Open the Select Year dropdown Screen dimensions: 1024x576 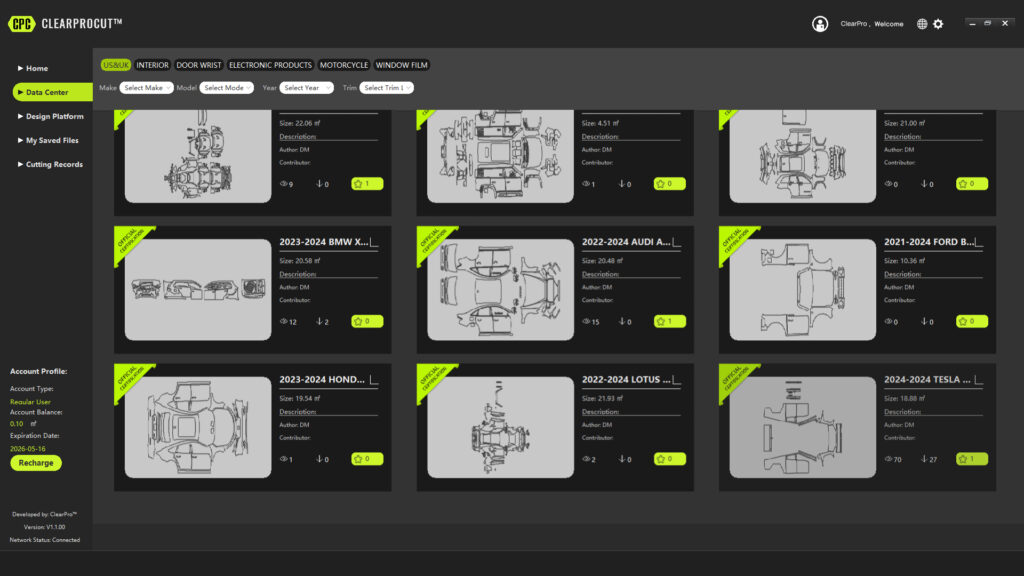[x=306, y=88]
